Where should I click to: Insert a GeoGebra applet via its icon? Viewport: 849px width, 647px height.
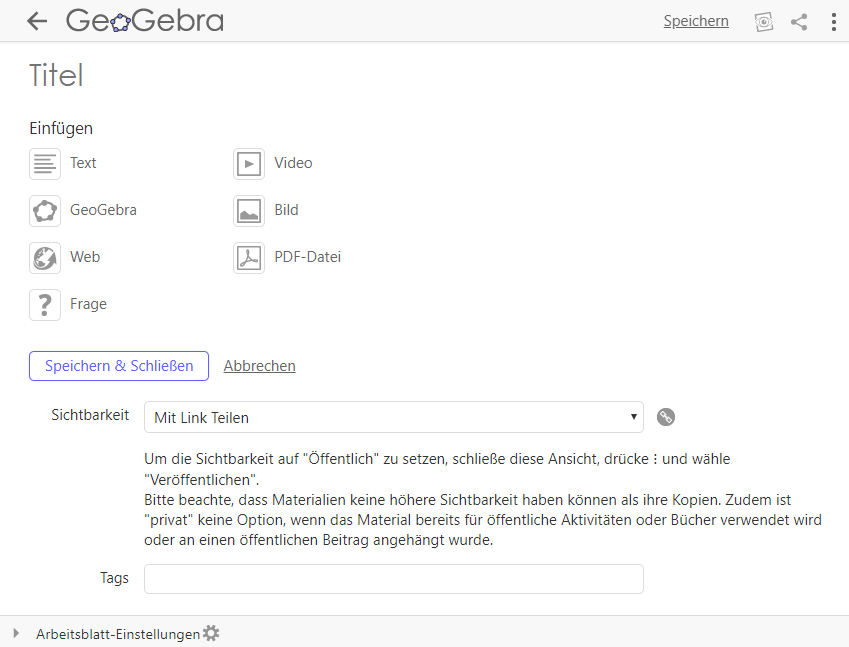point(45,211)
